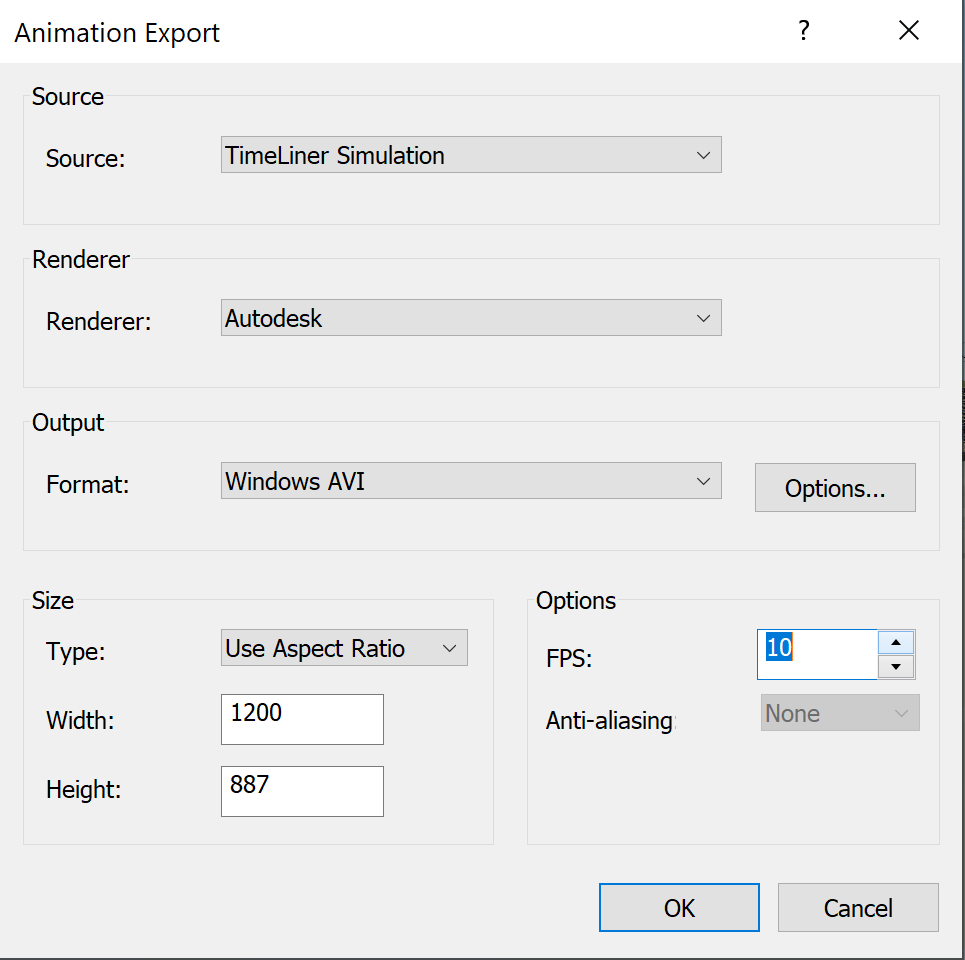Image resolution: width=965 pixels, height=960 pixels.
Task: Click inside the Width input field
Action: pos(300,719)
